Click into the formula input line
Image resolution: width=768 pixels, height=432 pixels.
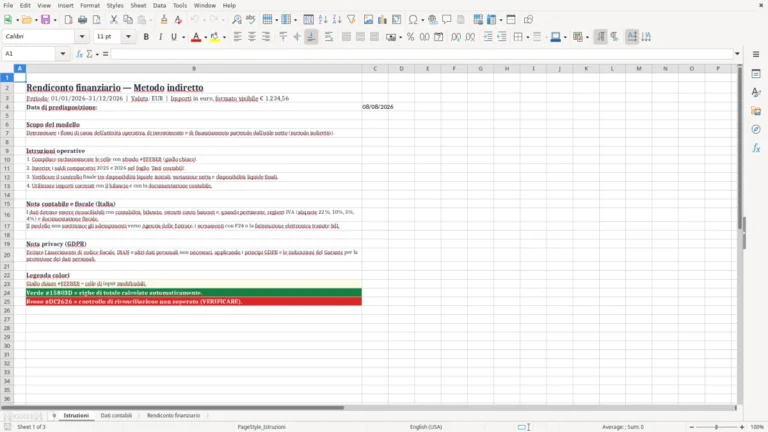tap(421, 54)
